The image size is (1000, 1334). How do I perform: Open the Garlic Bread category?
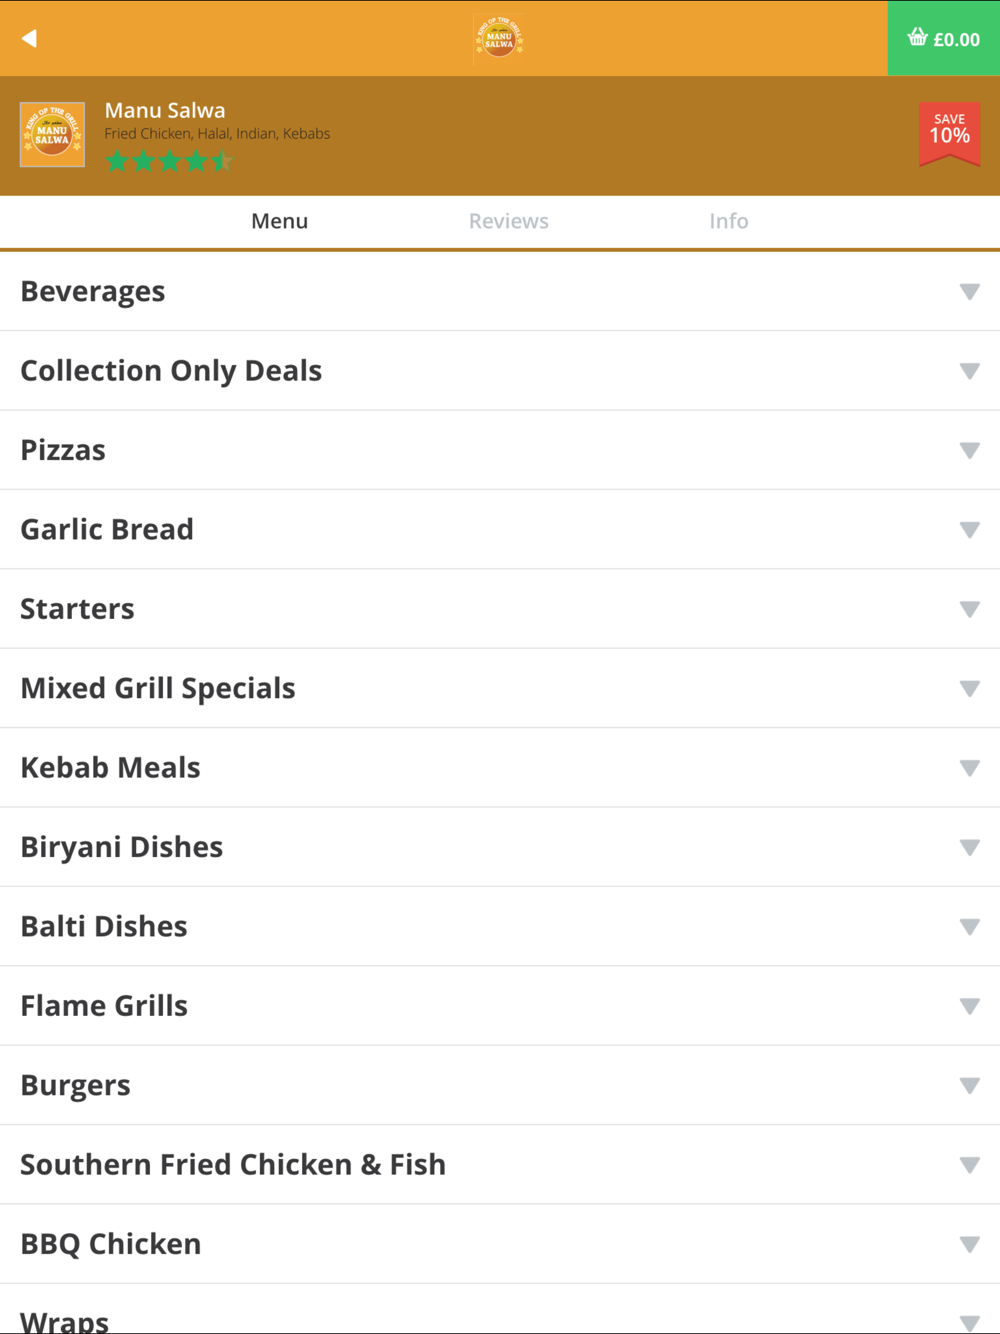(500, 530)
